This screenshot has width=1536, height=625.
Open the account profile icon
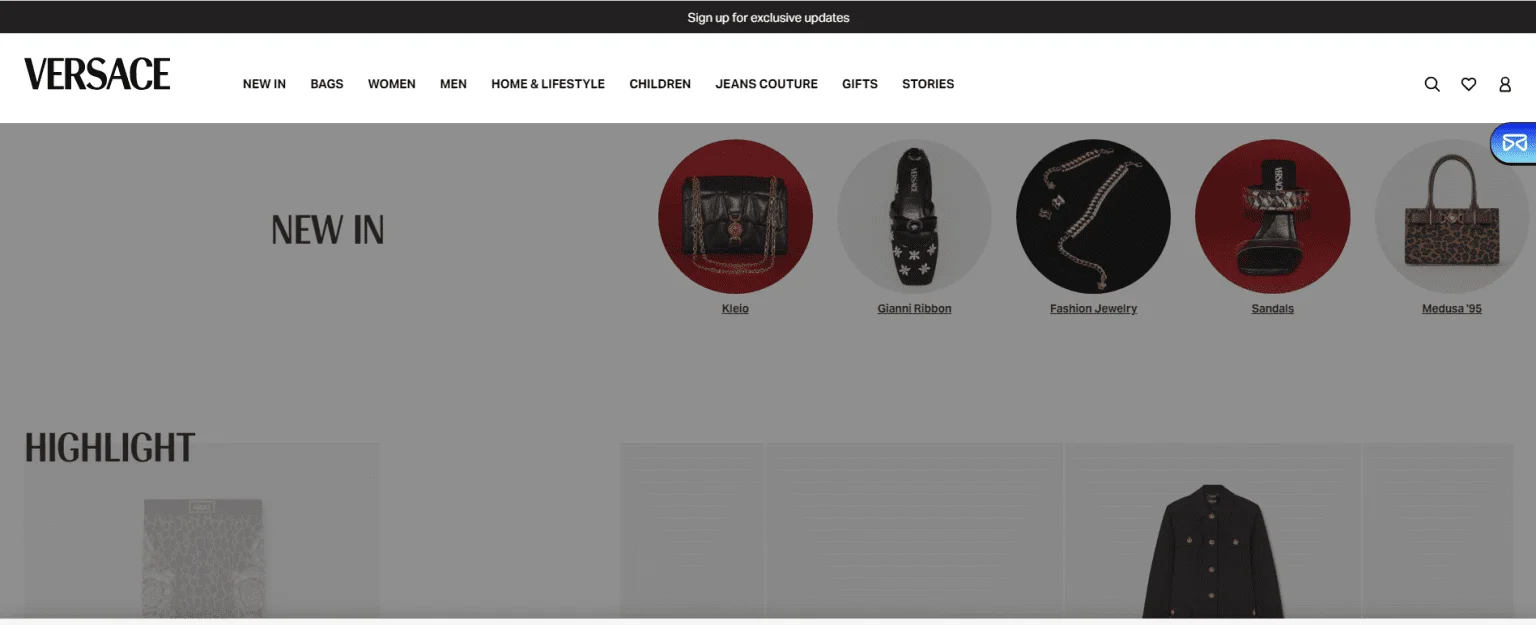pos(1504,84)
